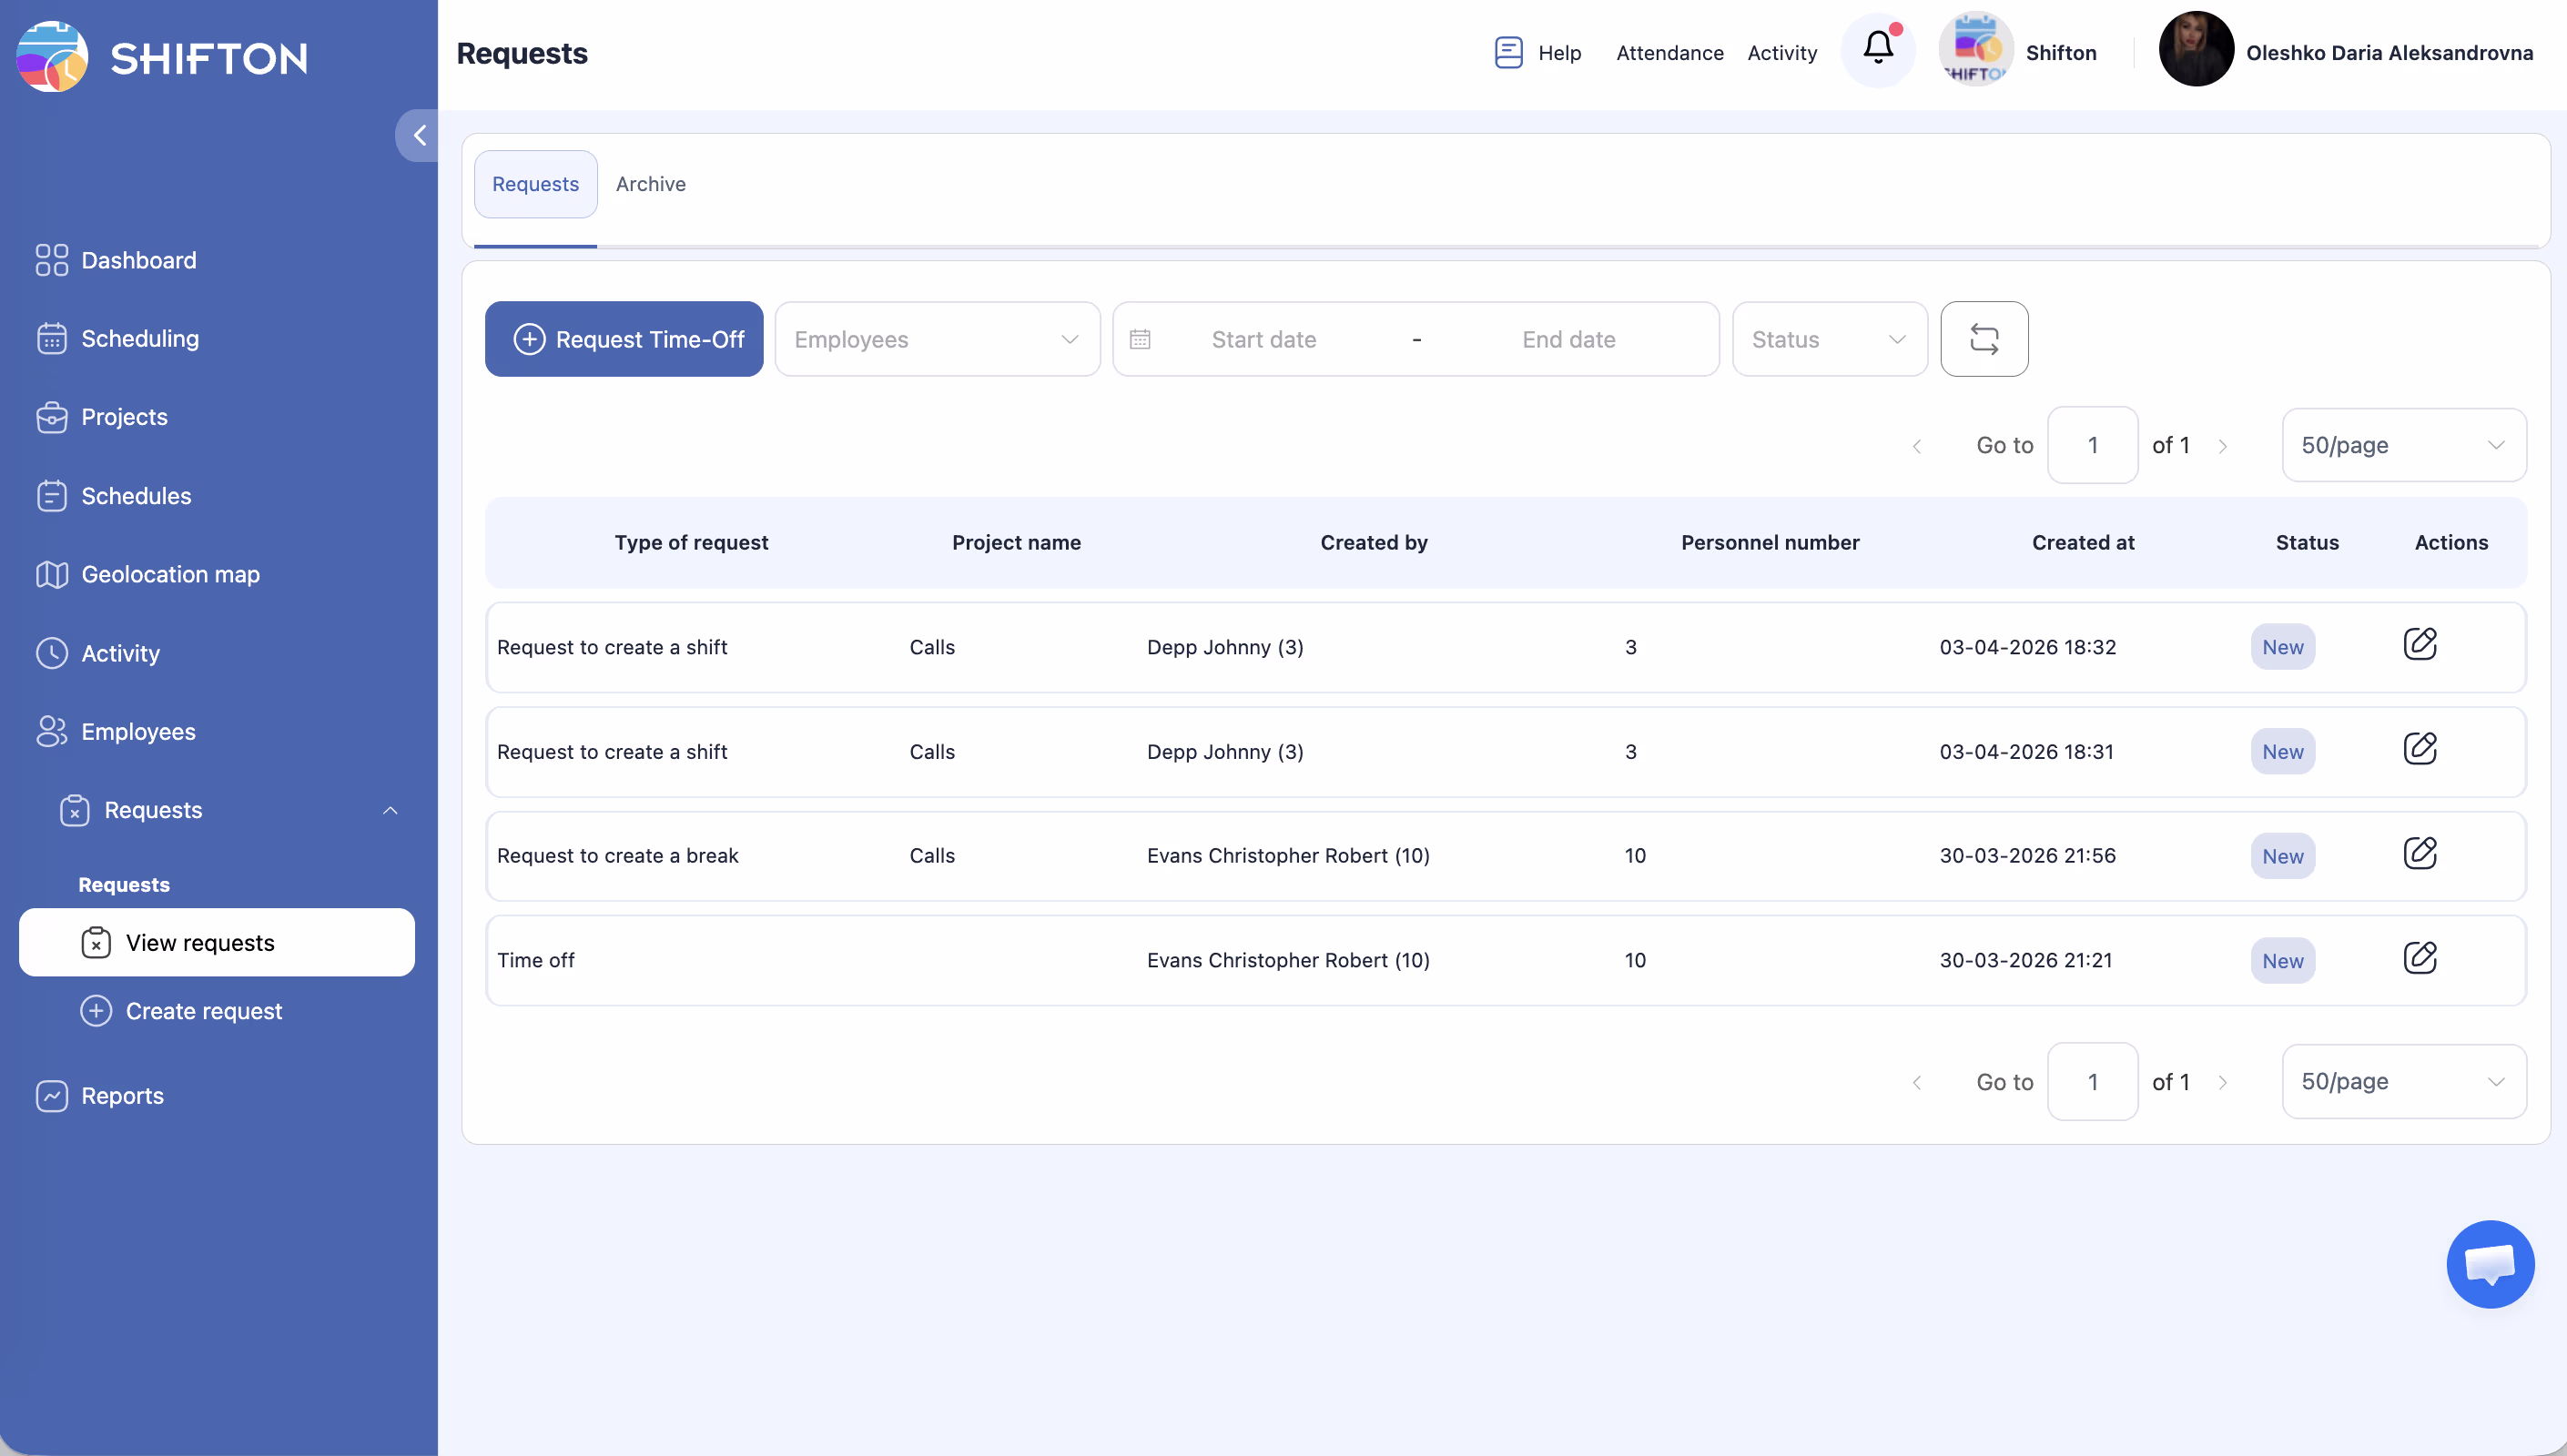The width and height of the screenshot is (2567, 1456).
Task: Open the top 50/page size dropdown
Action: tap(2402, 445)
